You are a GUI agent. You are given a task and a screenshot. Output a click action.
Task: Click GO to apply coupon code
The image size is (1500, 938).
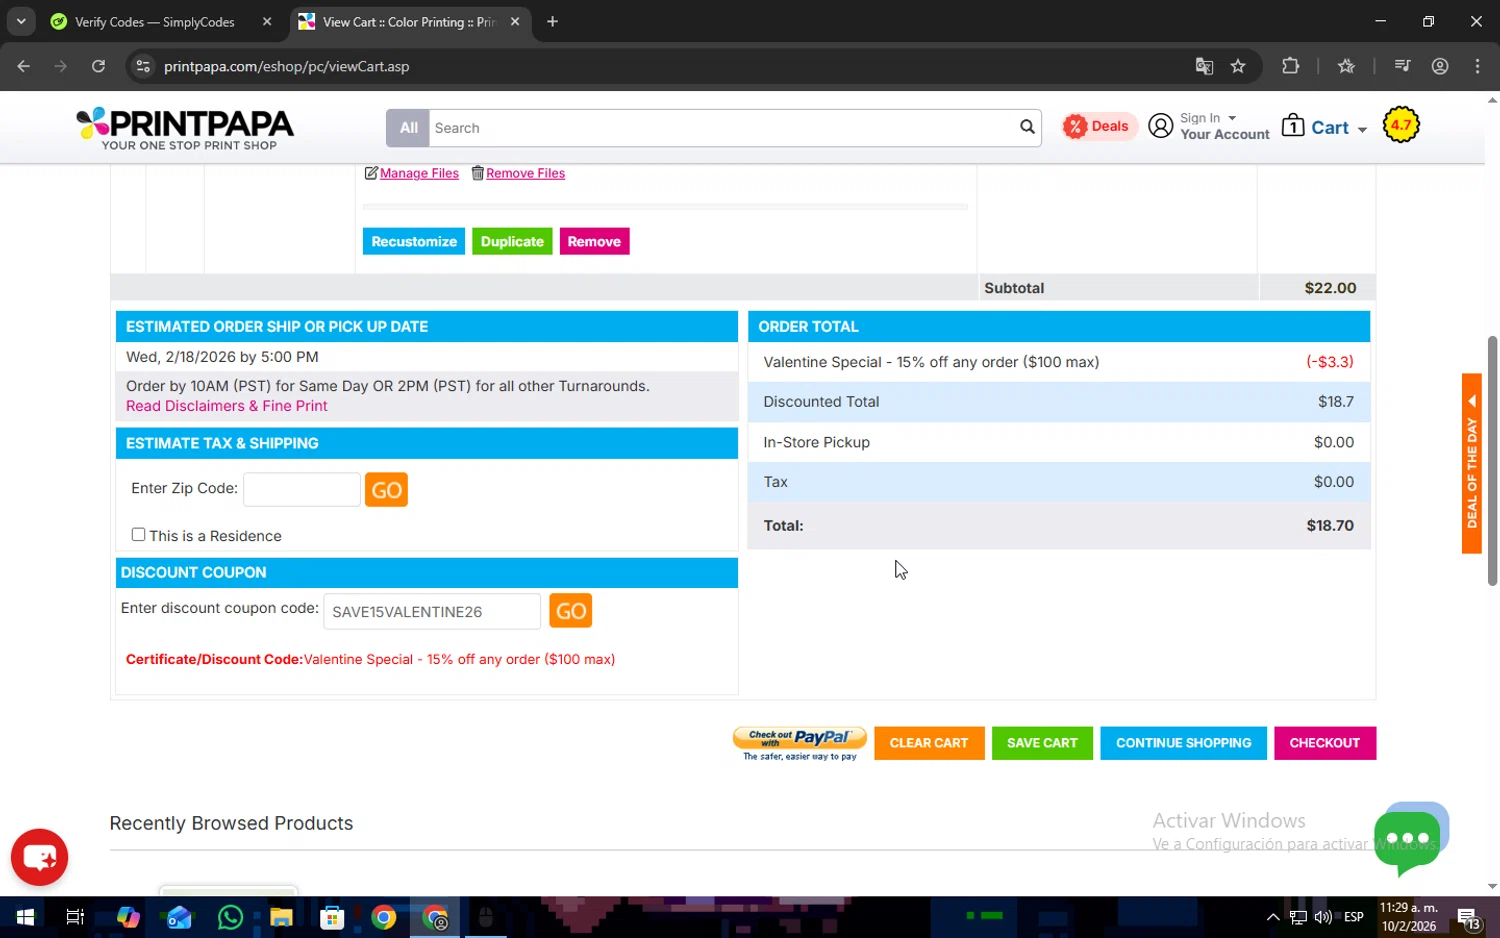click(570, 611)
